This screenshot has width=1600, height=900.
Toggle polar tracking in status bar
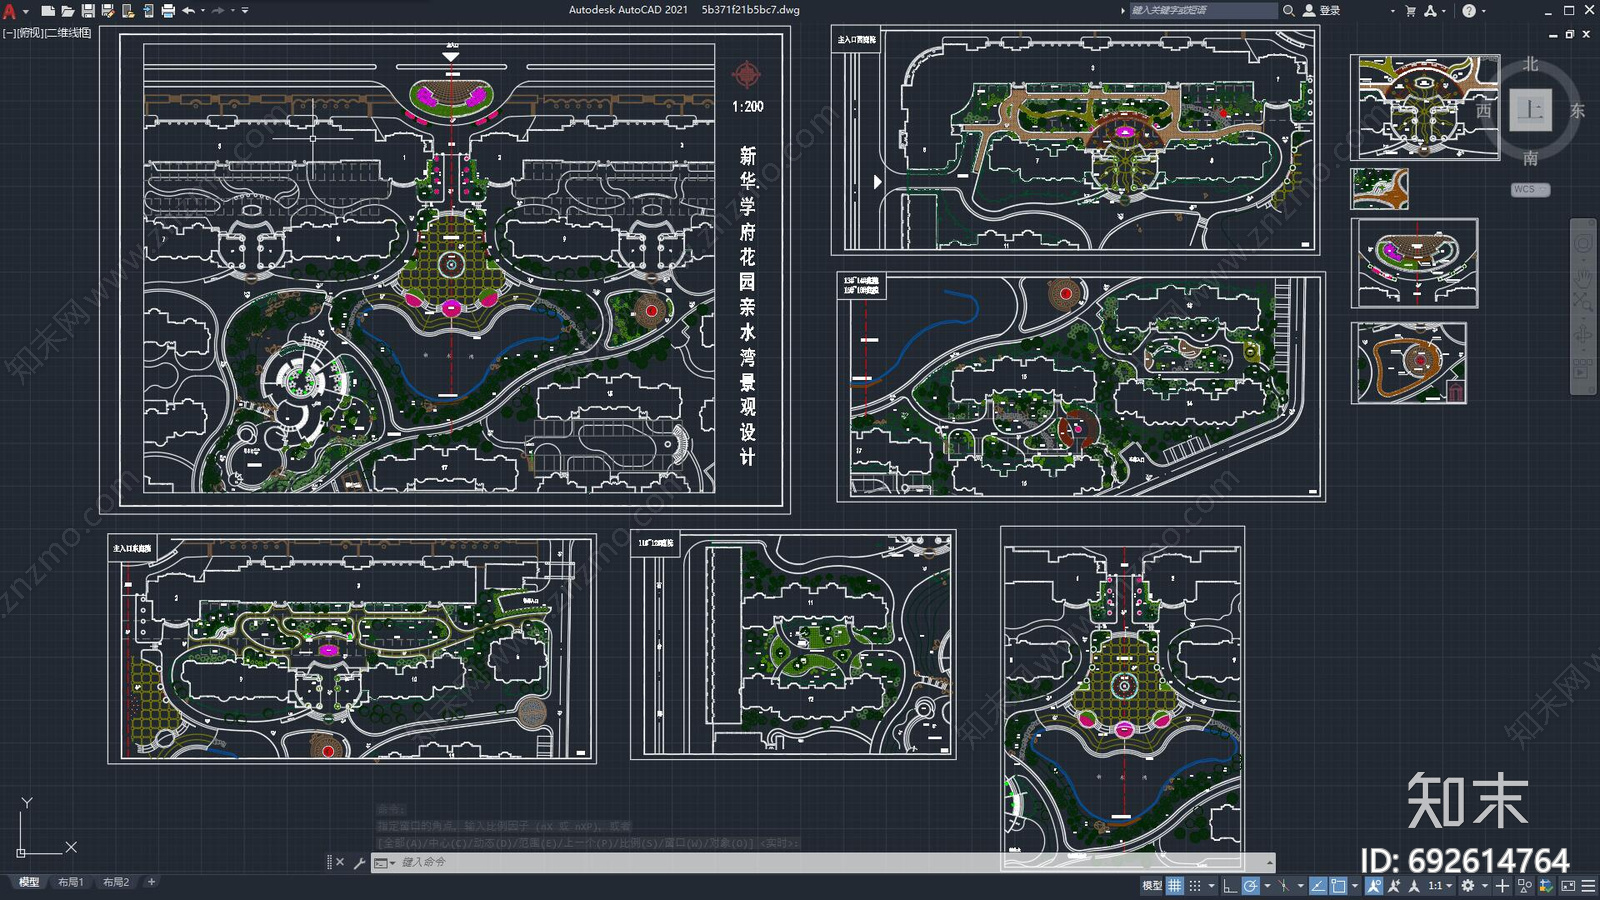1251,886
